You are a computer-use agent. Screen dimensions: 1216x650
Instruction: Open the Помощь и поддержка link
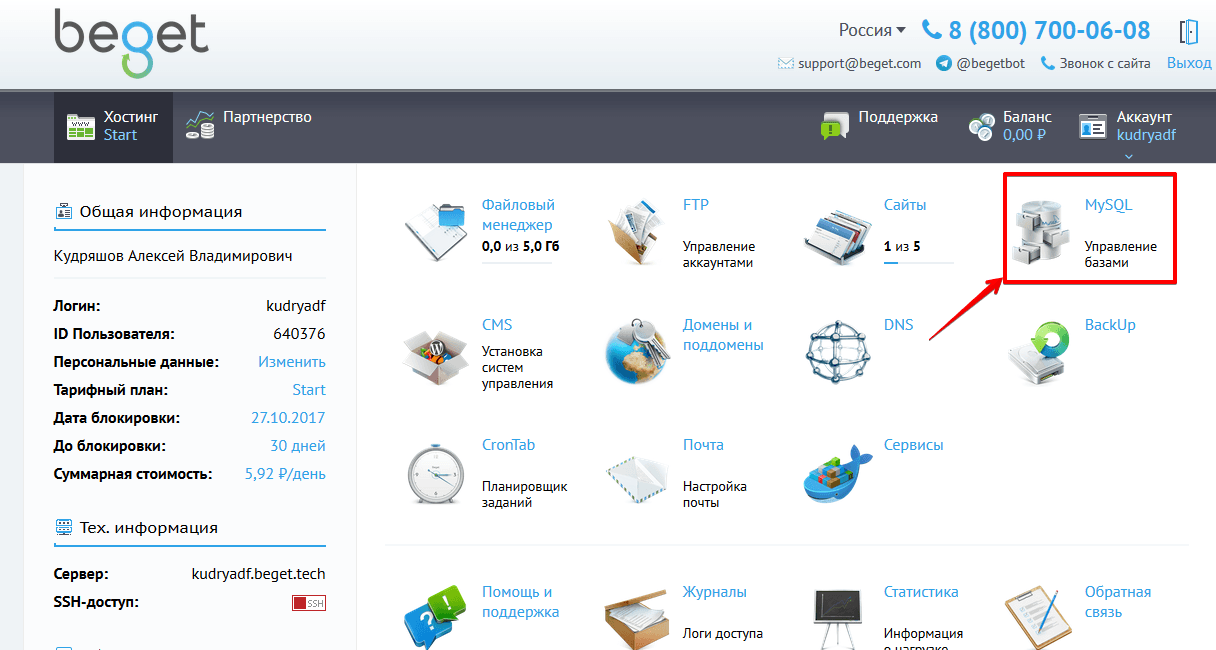pyautogui.click(x=520, y=602)
